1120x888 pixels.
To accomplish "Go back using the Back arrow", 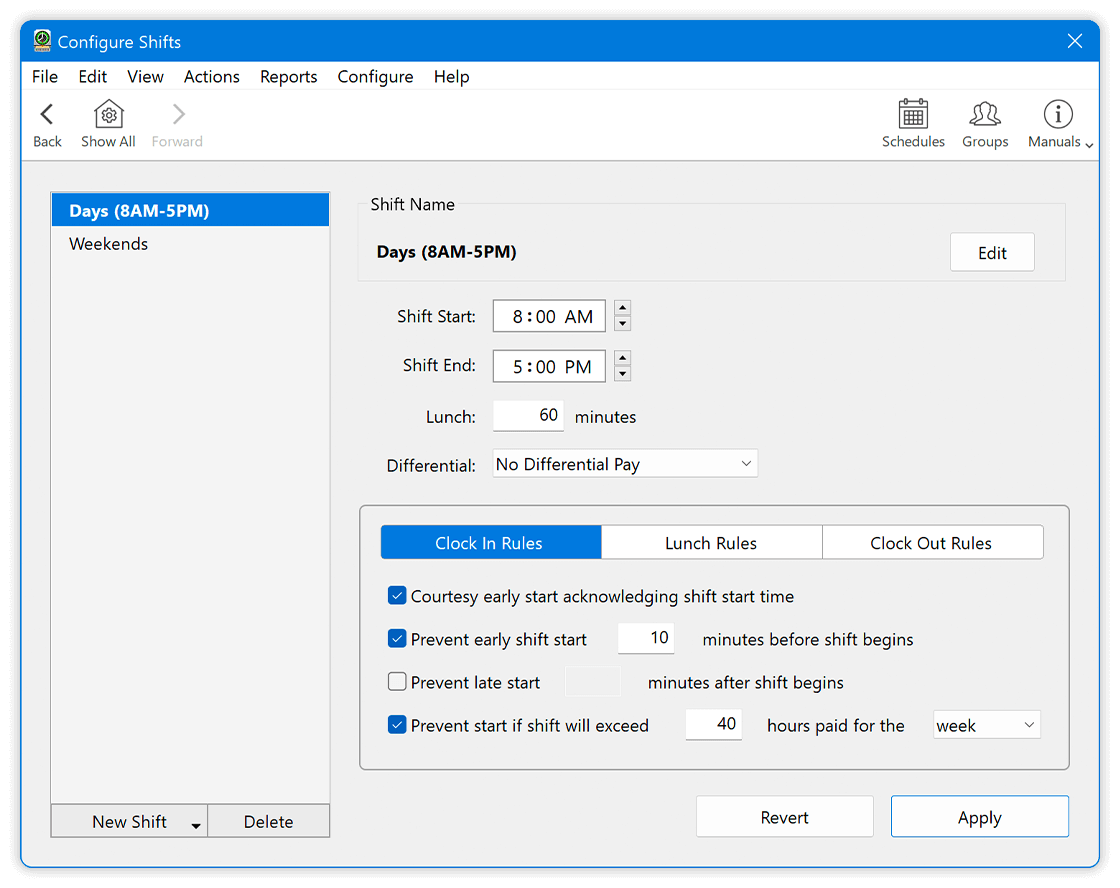I will (x=47, y=114).
